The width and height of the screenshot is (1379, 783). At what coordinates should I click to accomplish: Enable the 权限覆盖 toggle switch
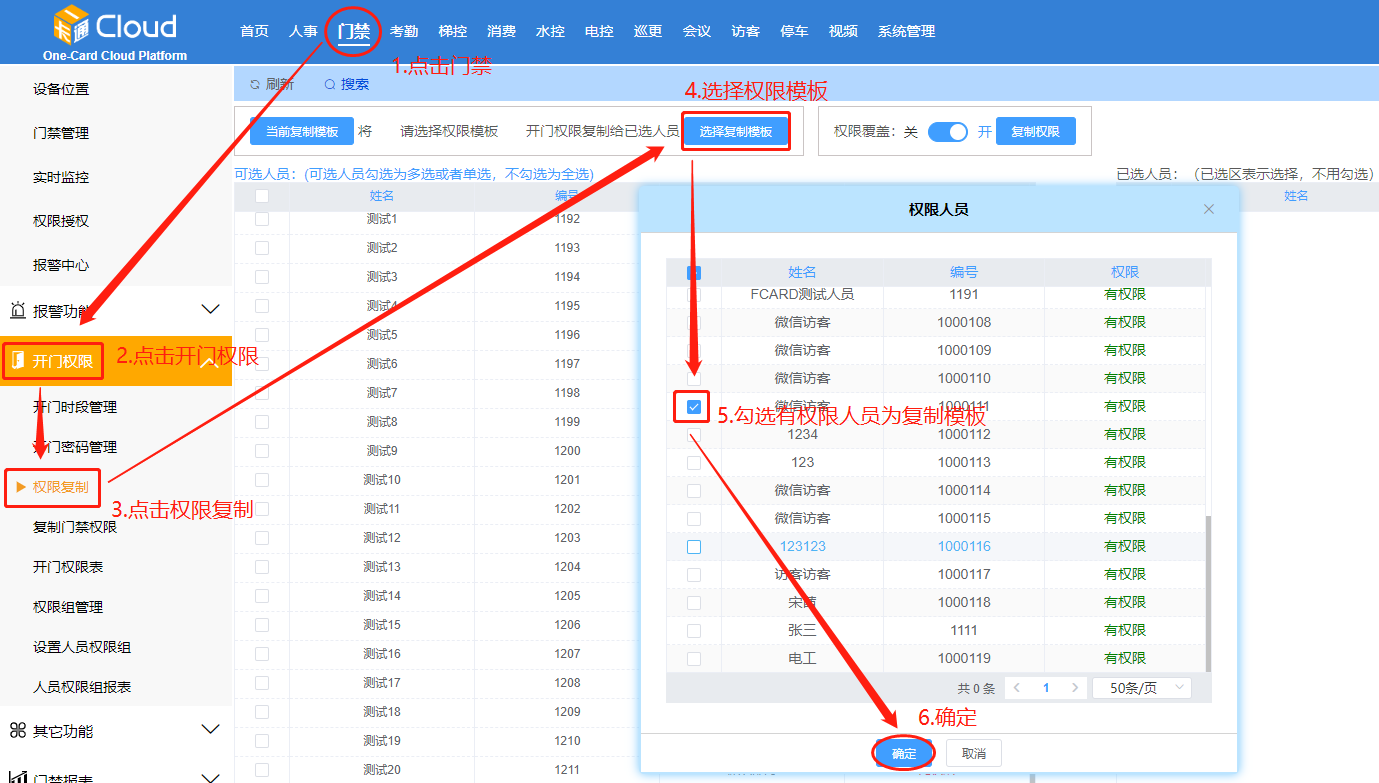(947, 131)
